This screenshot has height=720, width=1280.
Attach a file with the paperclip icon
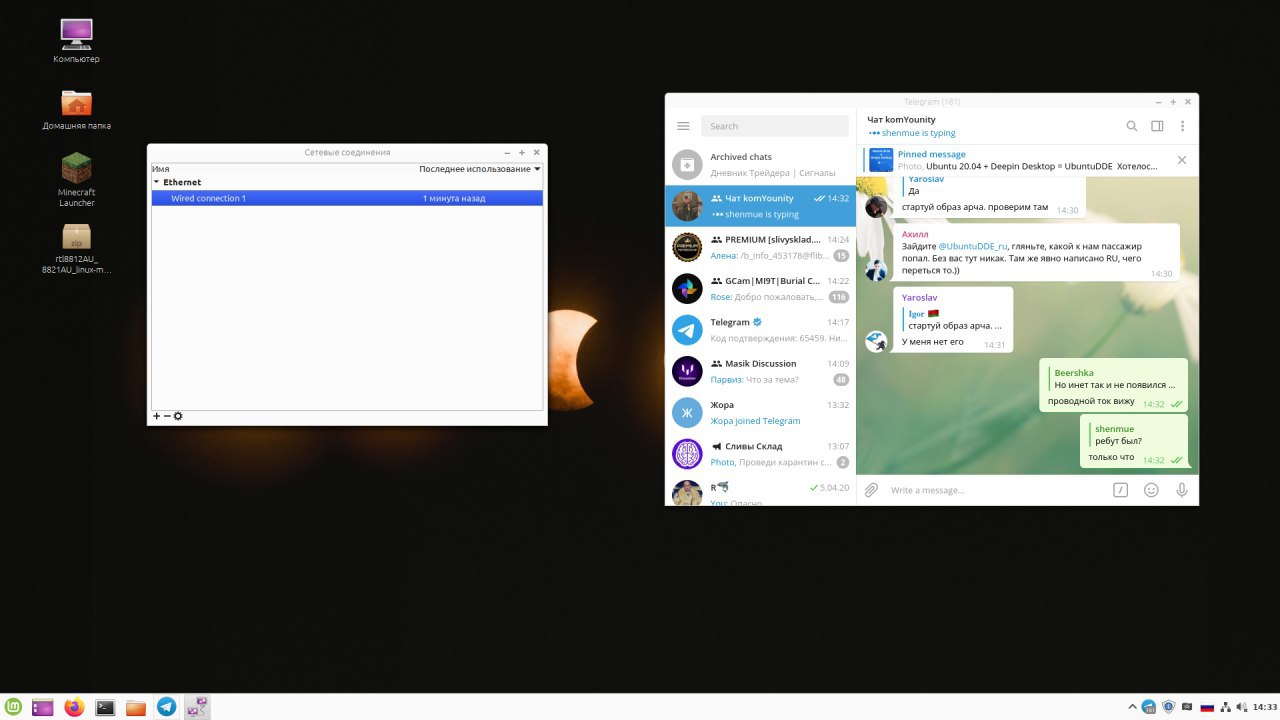coord(871,490)
